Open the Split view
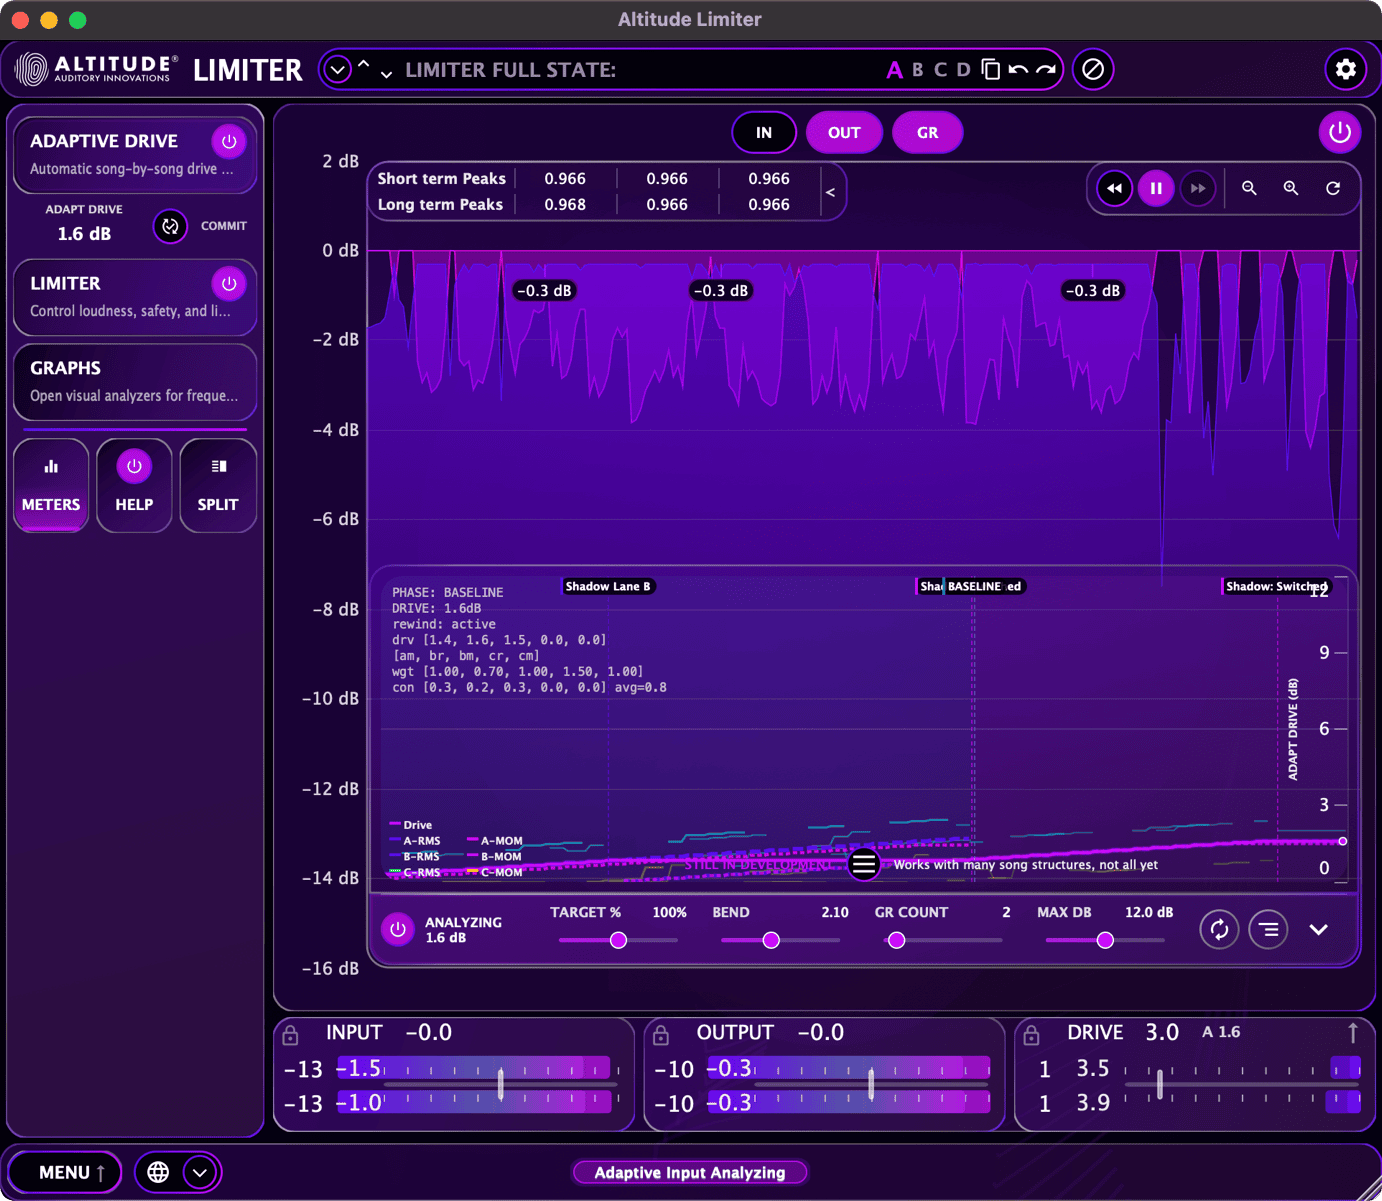Viewport: 1382px width, 1201px height. pos(218,485)
